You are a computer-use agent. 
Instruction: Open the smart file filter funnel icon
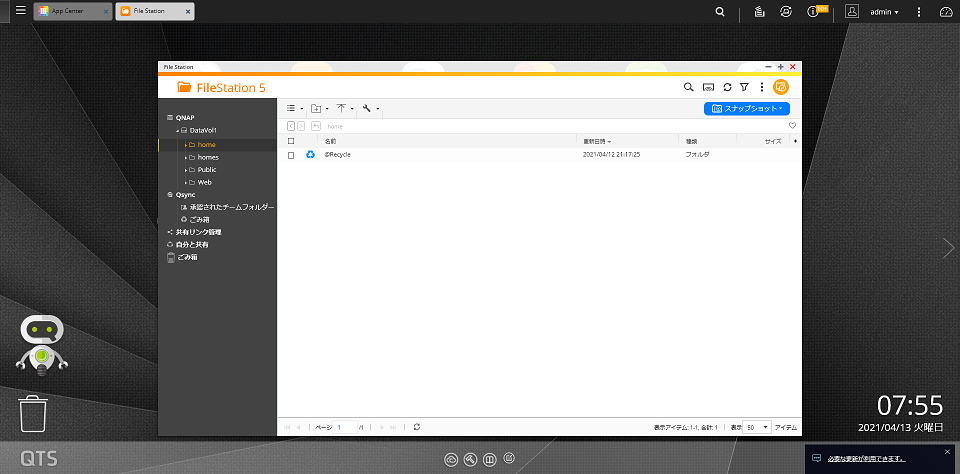[x=744, y=88]
